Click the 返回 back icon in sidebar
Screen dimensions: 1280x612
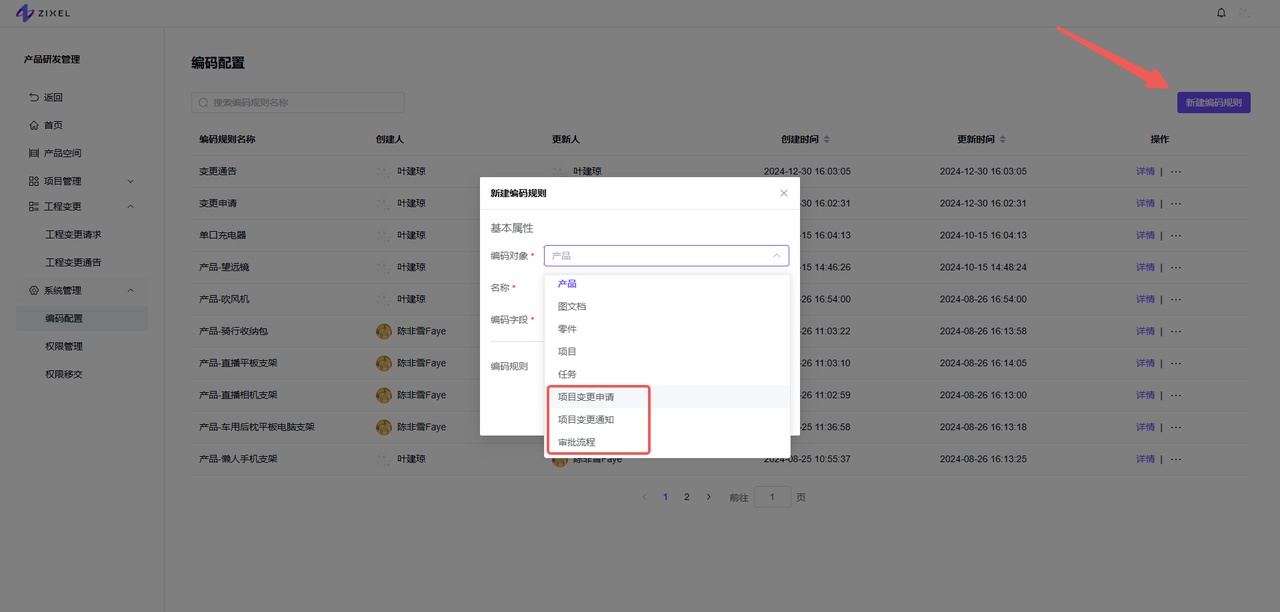click(x=34, y=97)
